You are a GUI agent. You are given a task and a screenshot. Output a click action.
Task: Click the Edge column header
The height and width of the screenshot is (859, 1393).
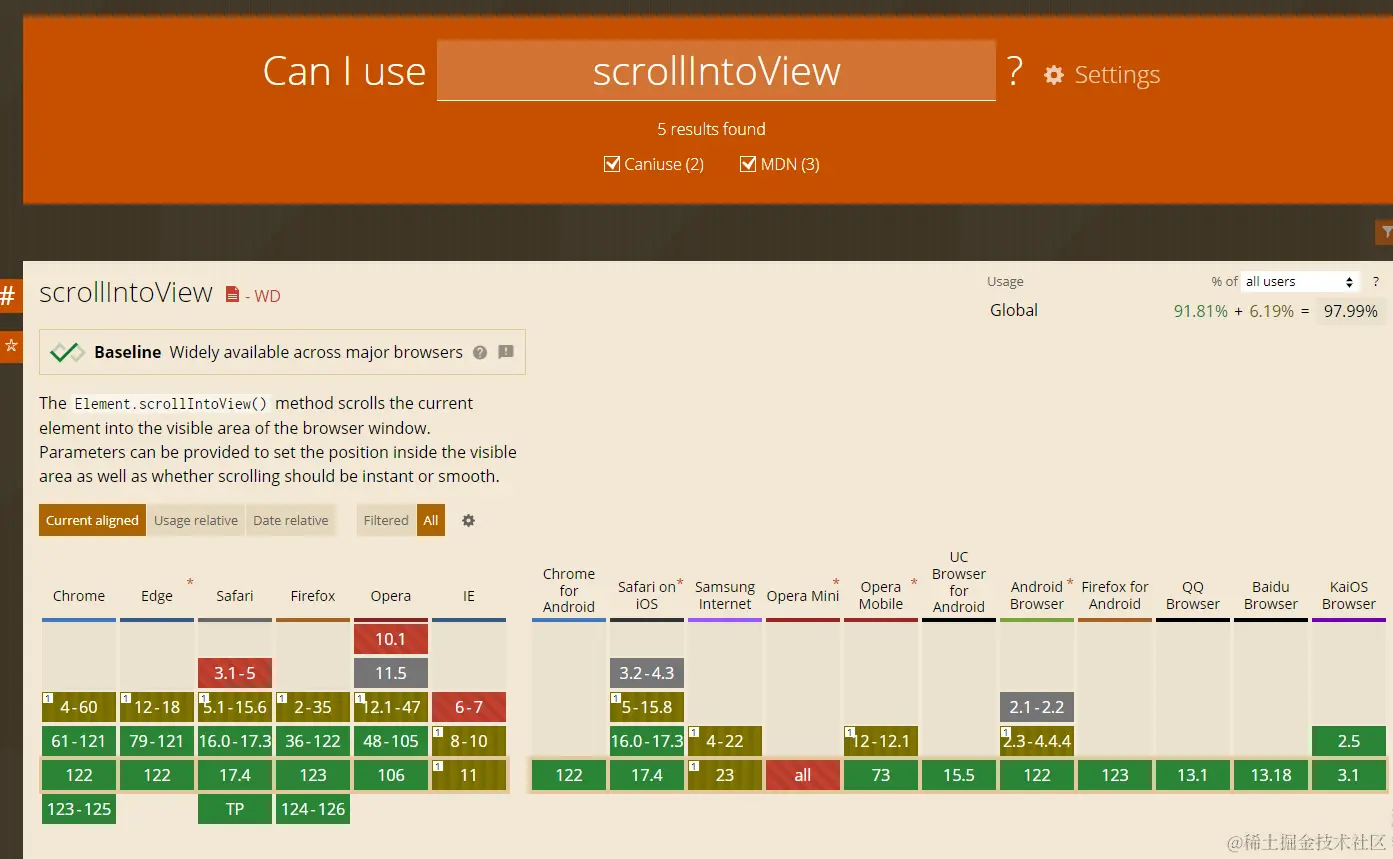click(x=157, y=595)
